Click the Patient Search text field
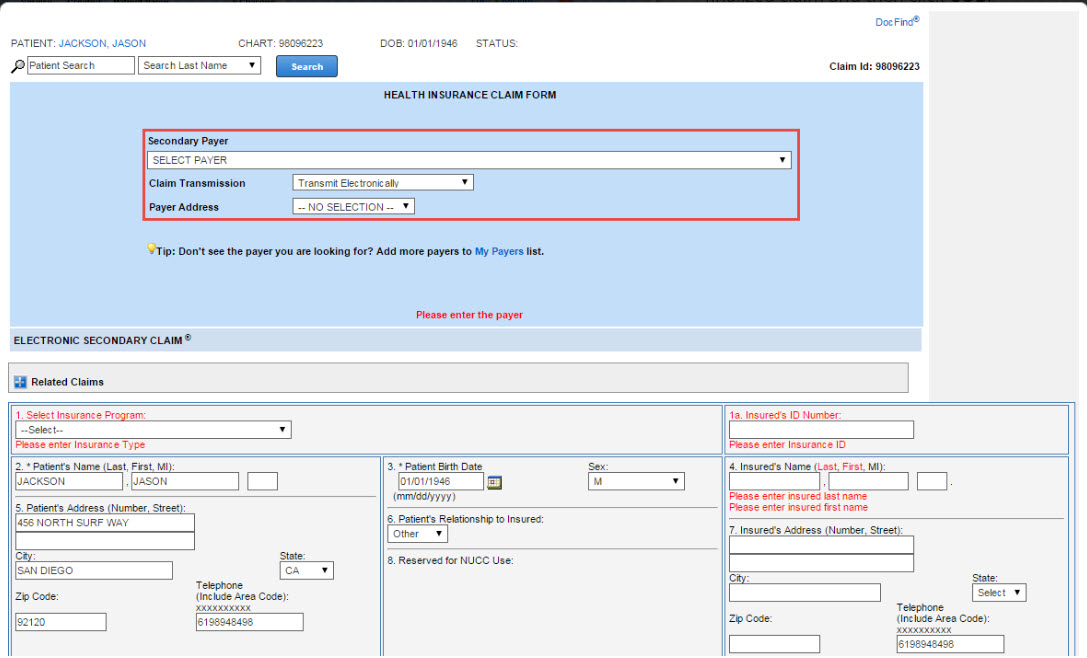The width and height of the screenshot is (1087, 658). click(80, 66)
